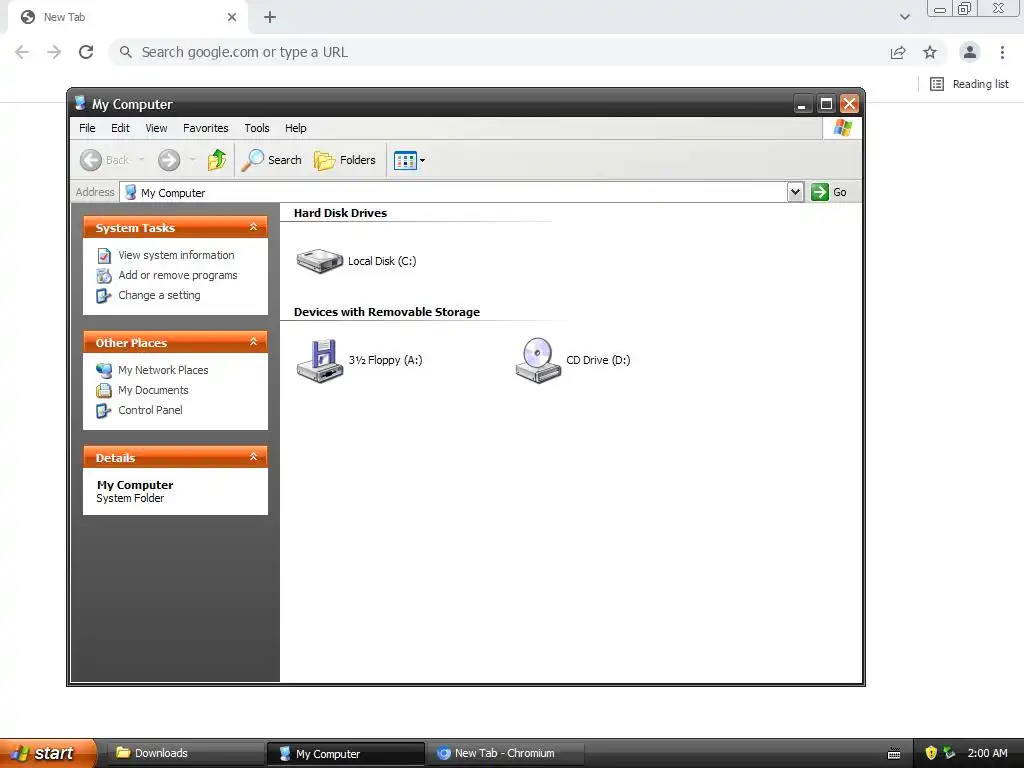Open the Chromium profile avatar icon
This screenshot has width=1024, height=768.
(x=970, y=52)
